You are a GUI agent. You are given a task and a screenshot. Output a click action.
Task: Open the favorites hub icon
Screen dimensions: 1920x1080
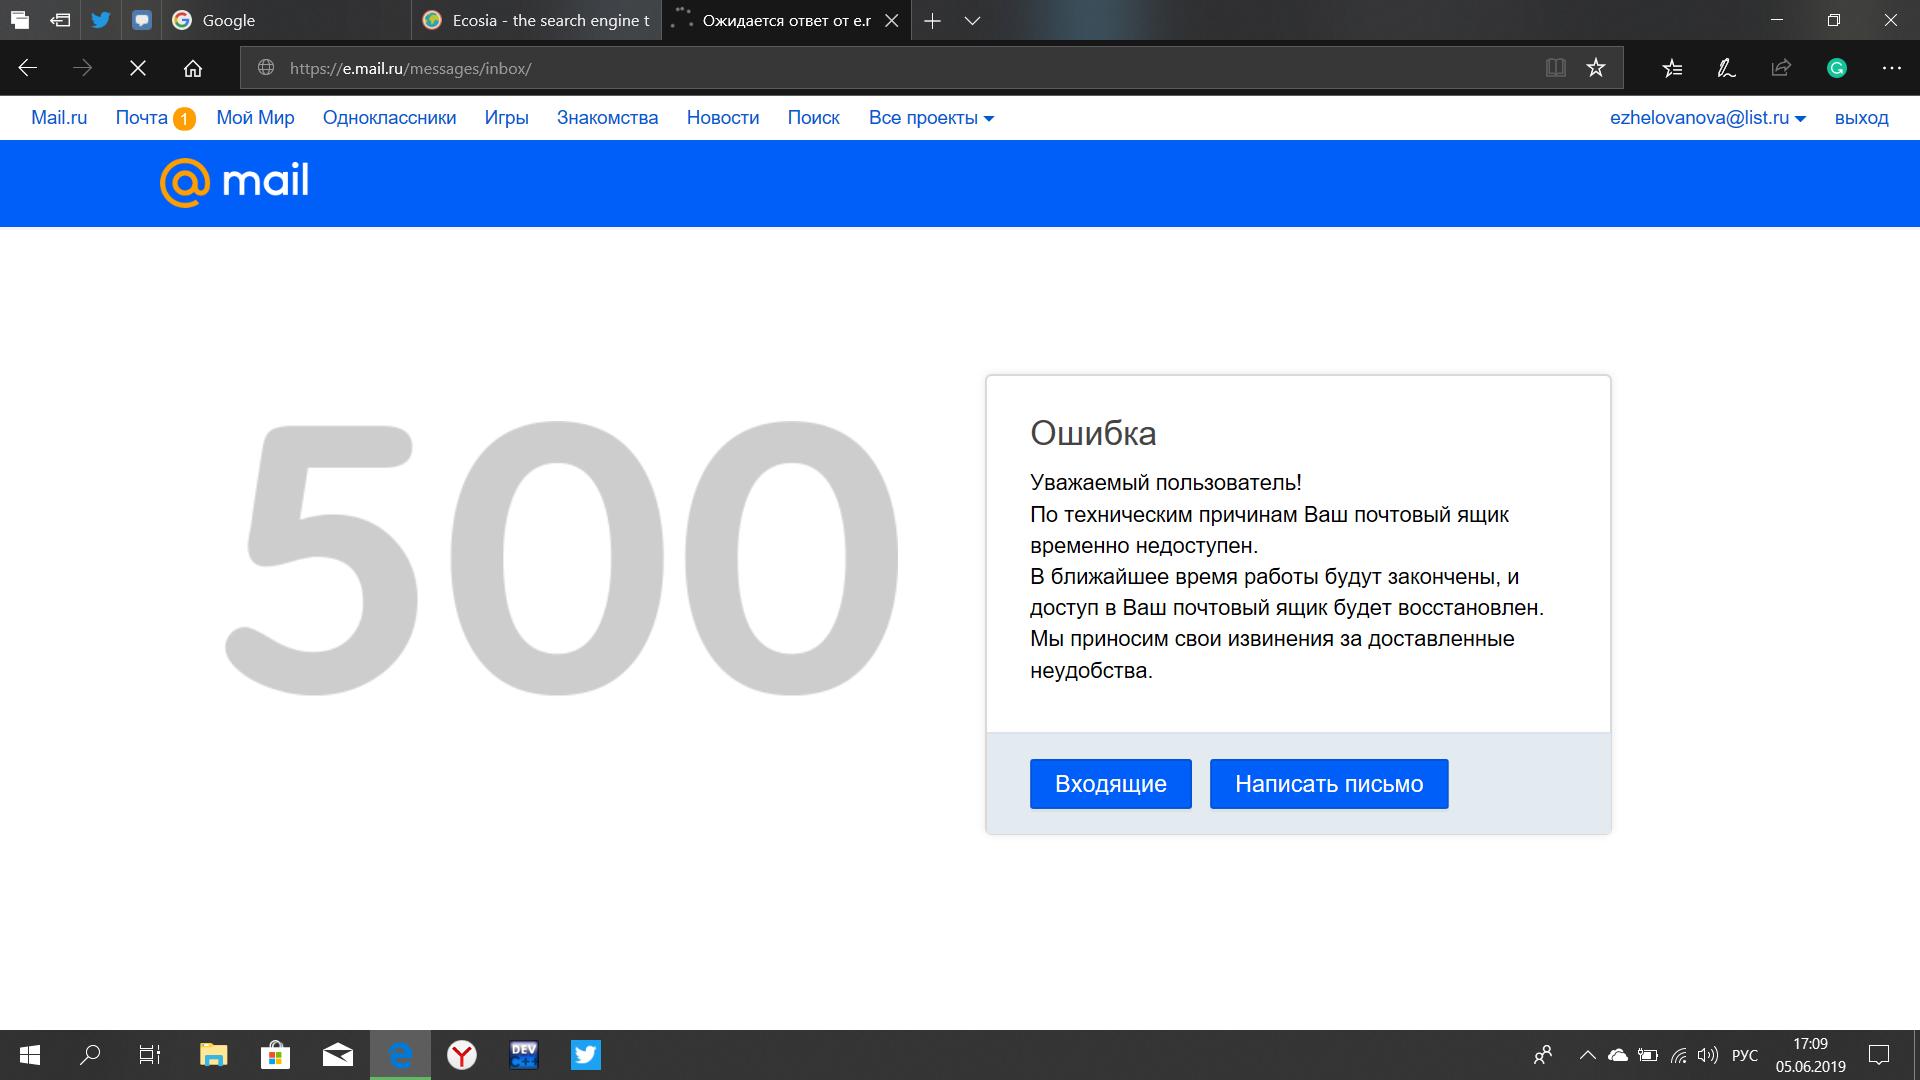tap(1672, 68)
